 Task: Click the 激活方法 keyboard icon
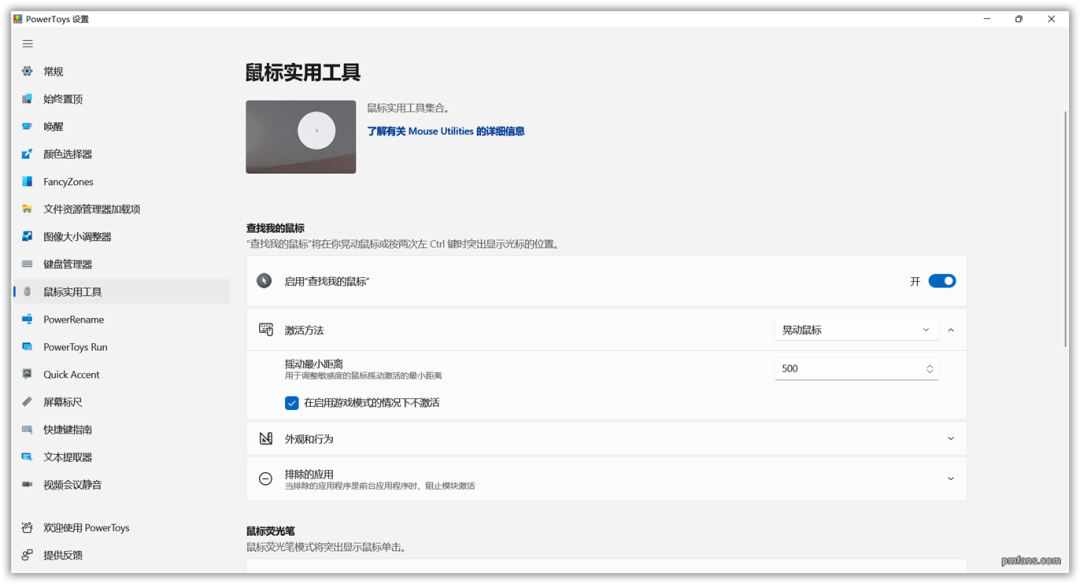click(x=266, y=330)
